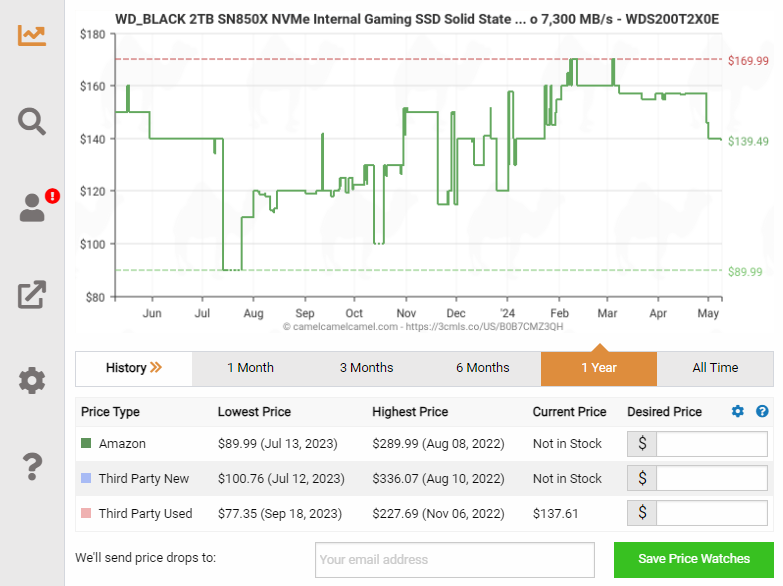Image resolution: width=783 pixels, height=586 pixels.
Task: Click the Highest Price column header
Action: pos(410,412)
